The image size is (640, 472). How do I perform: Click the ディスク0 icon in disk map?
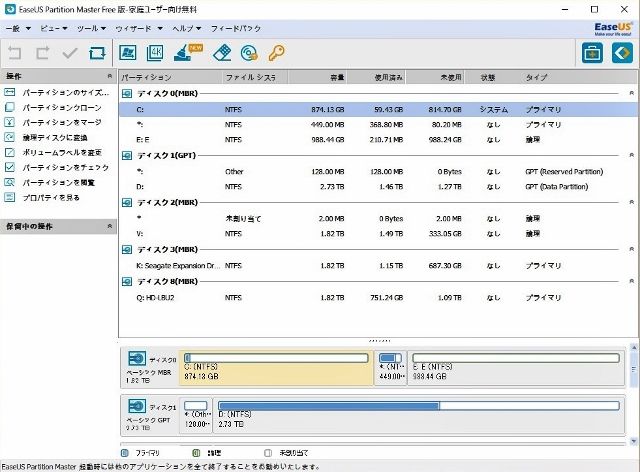[136, 358]
